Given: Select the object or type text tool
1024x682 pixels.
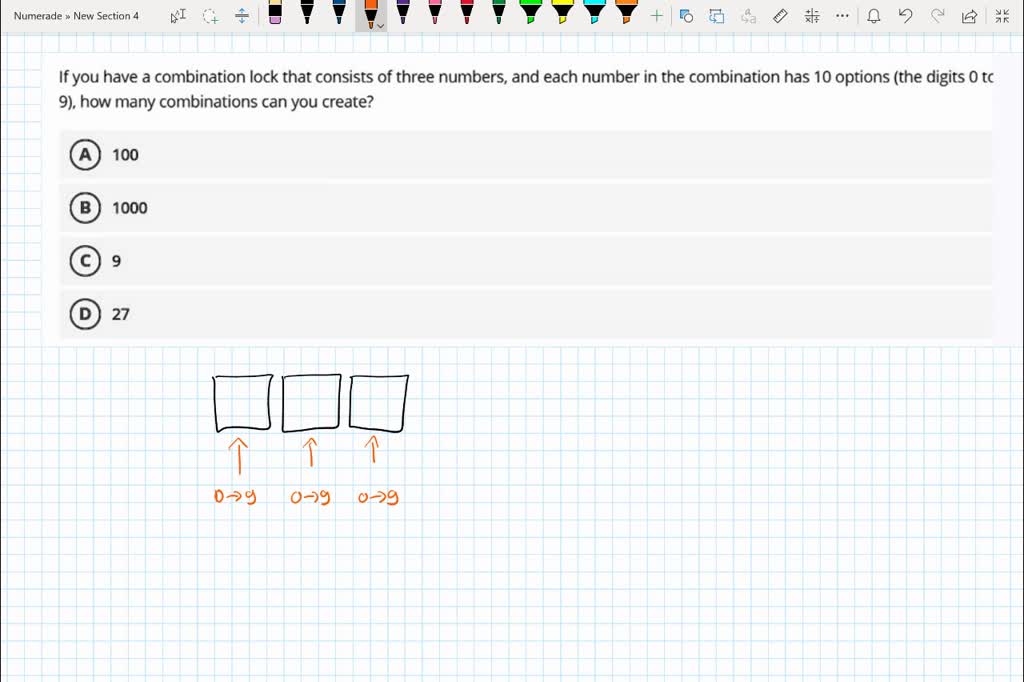Looking at the screenshot, I should 178,16.
